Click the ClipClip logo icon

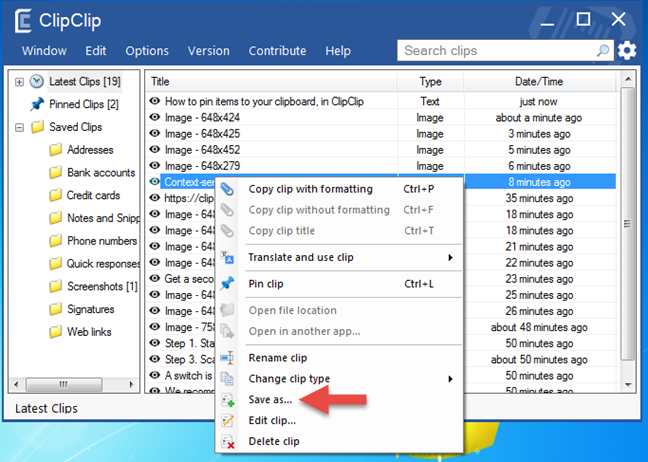pos(23,21)
